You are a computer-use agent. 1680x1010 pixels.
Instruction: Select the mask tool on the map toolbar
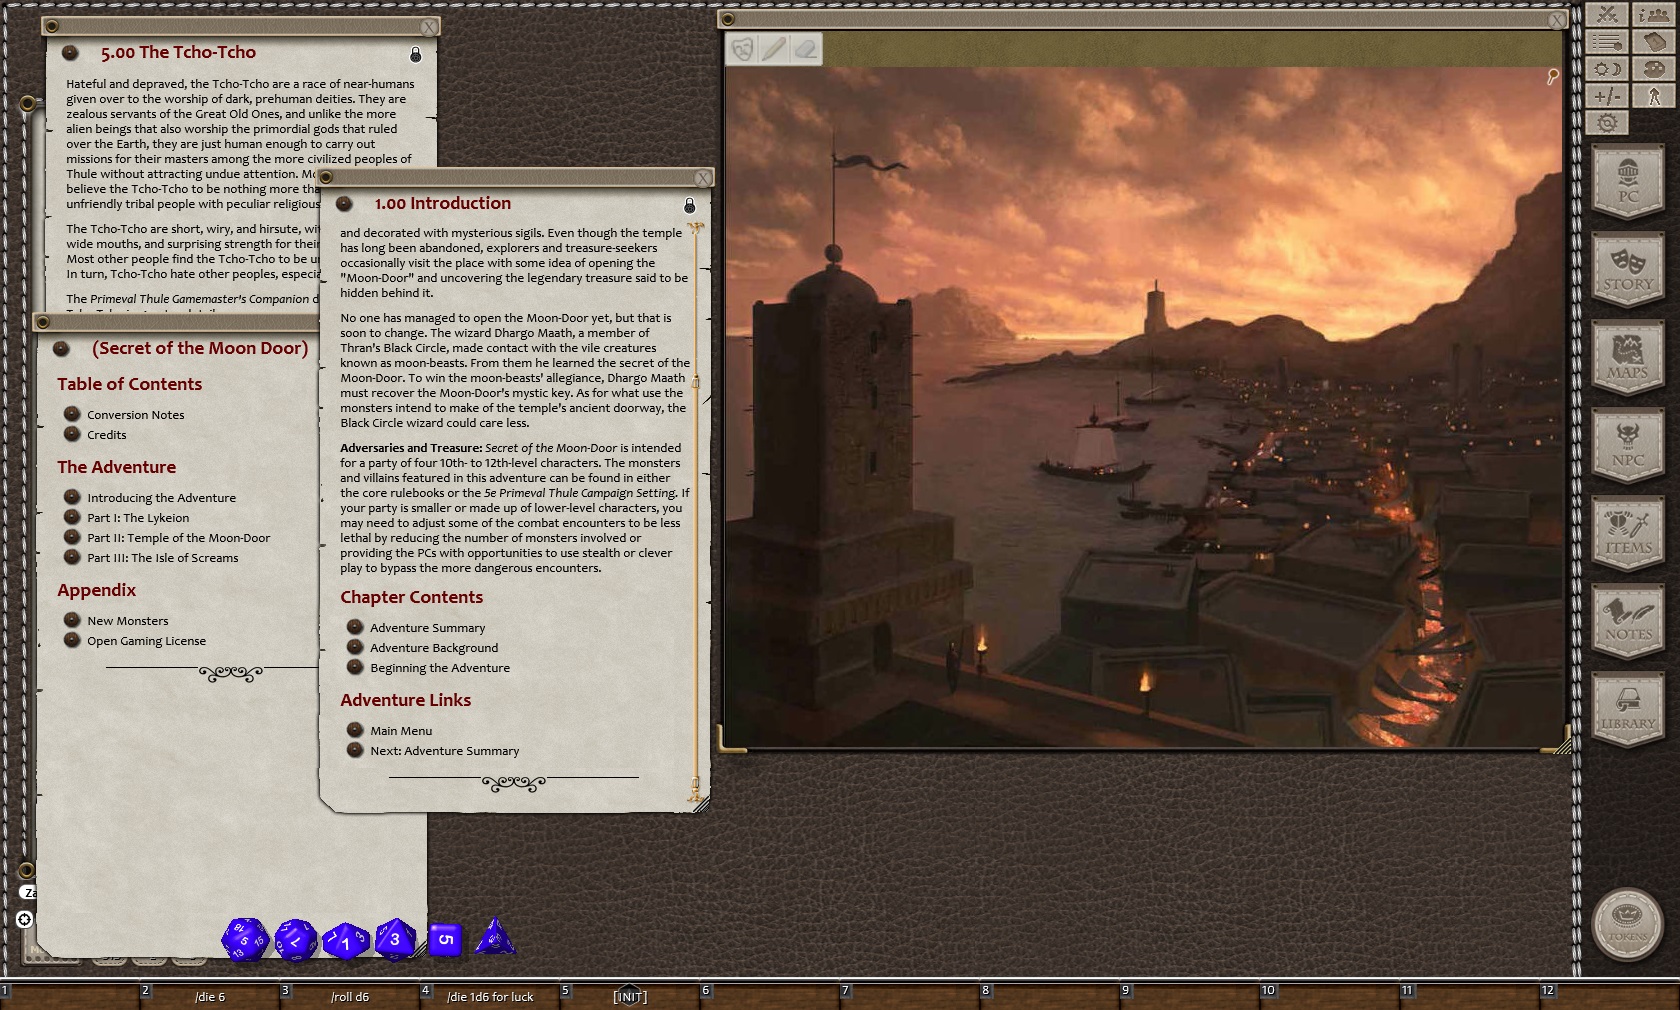742,50
